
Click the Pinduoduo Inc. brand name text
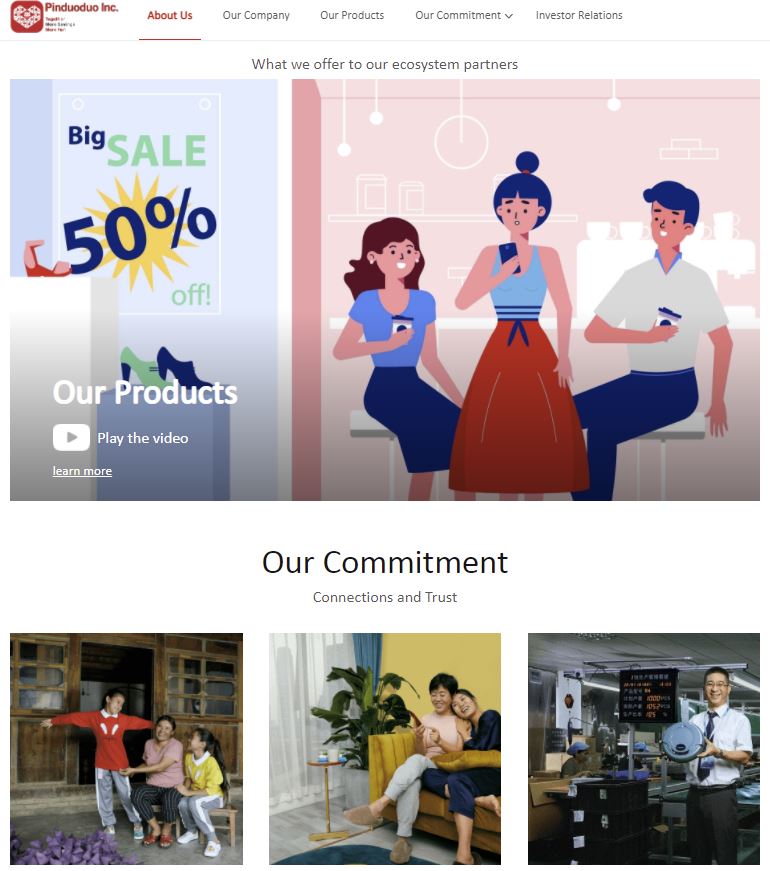coord(82,8)
